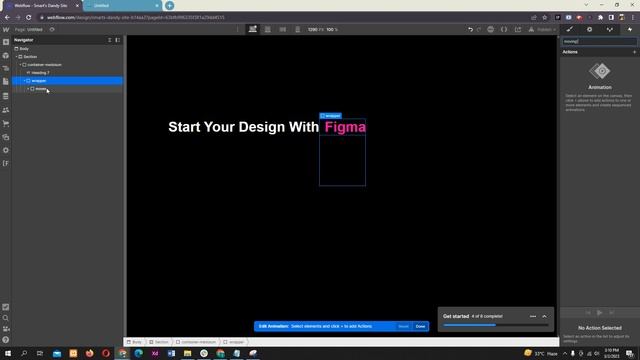Viewport: 640px width, 360px height.
Task: Pin the Navigator panel
Action: click(x=118, y=40)
